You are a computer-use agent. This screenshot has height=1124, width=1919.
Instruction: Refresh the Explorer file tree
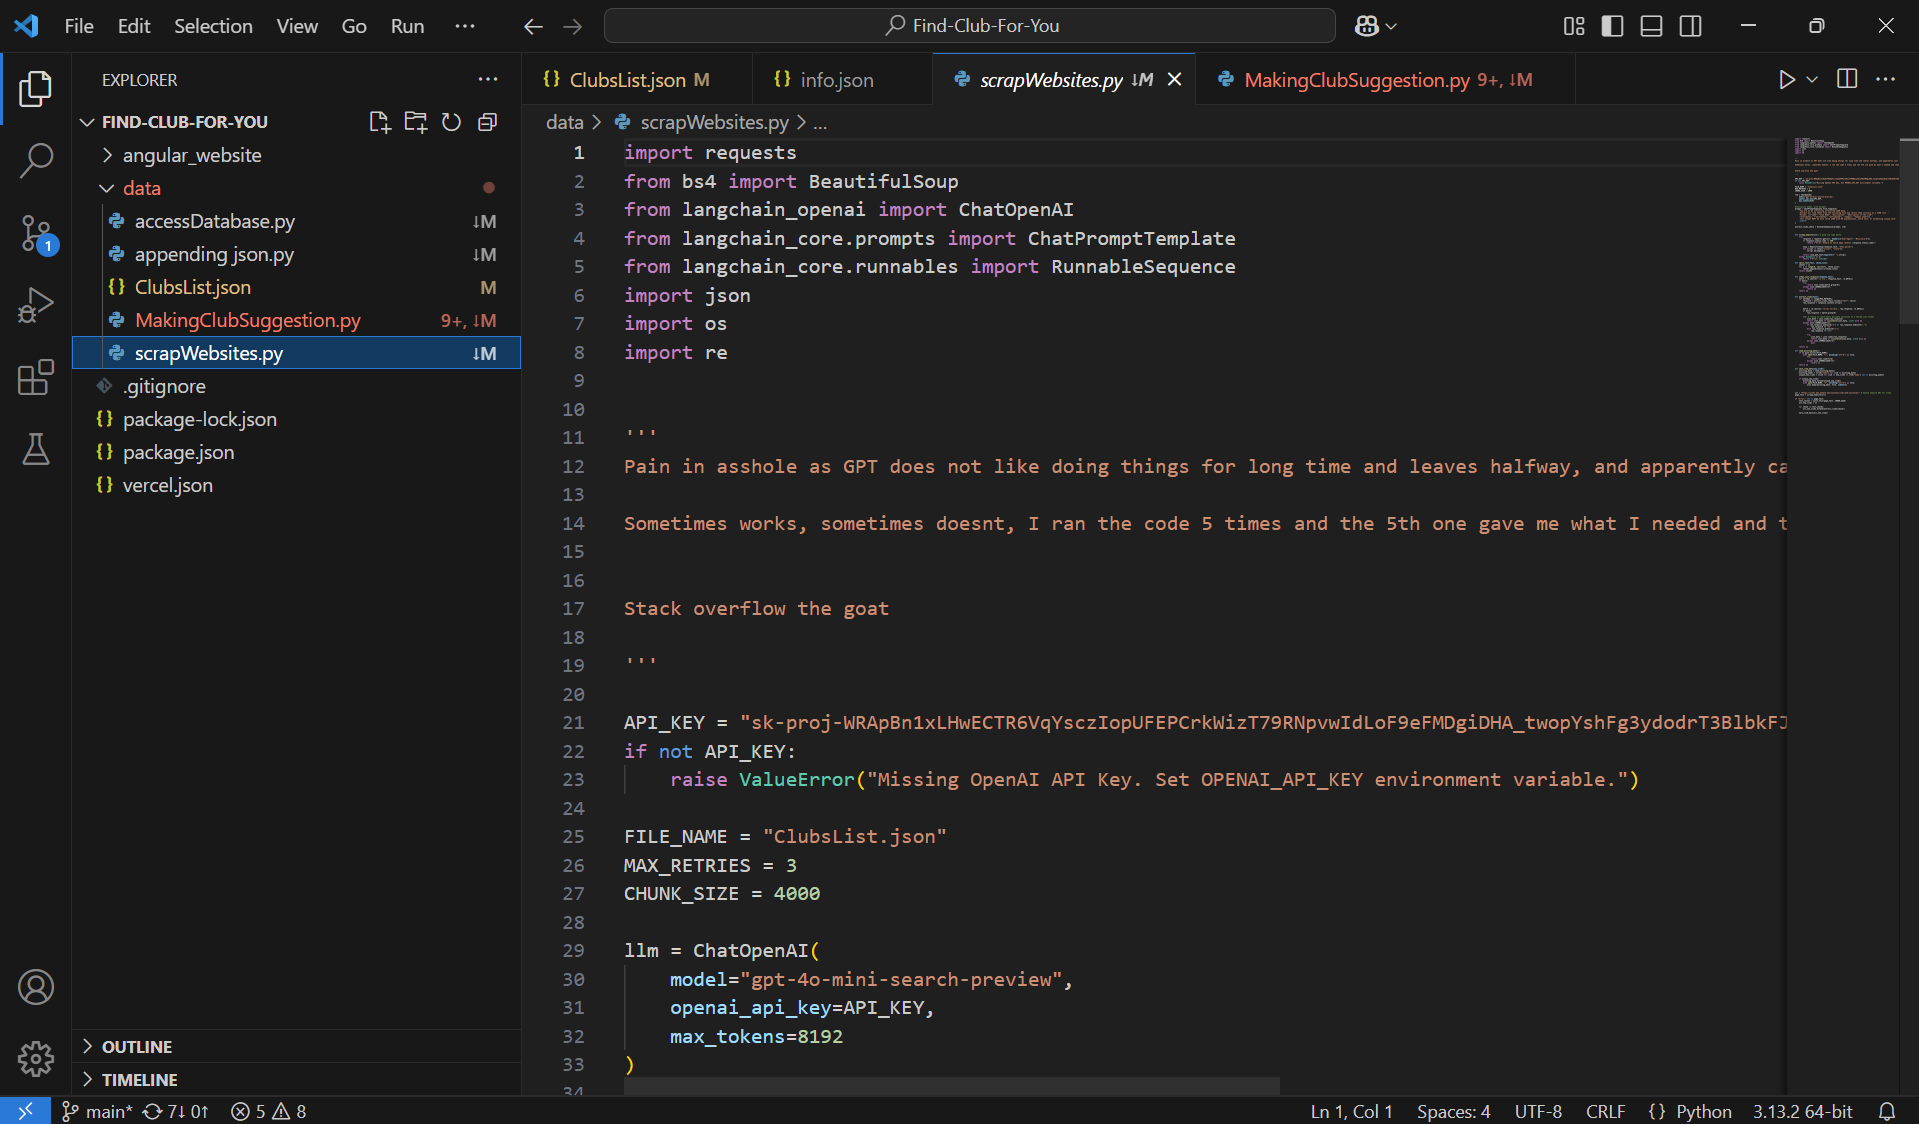point(452,122)
